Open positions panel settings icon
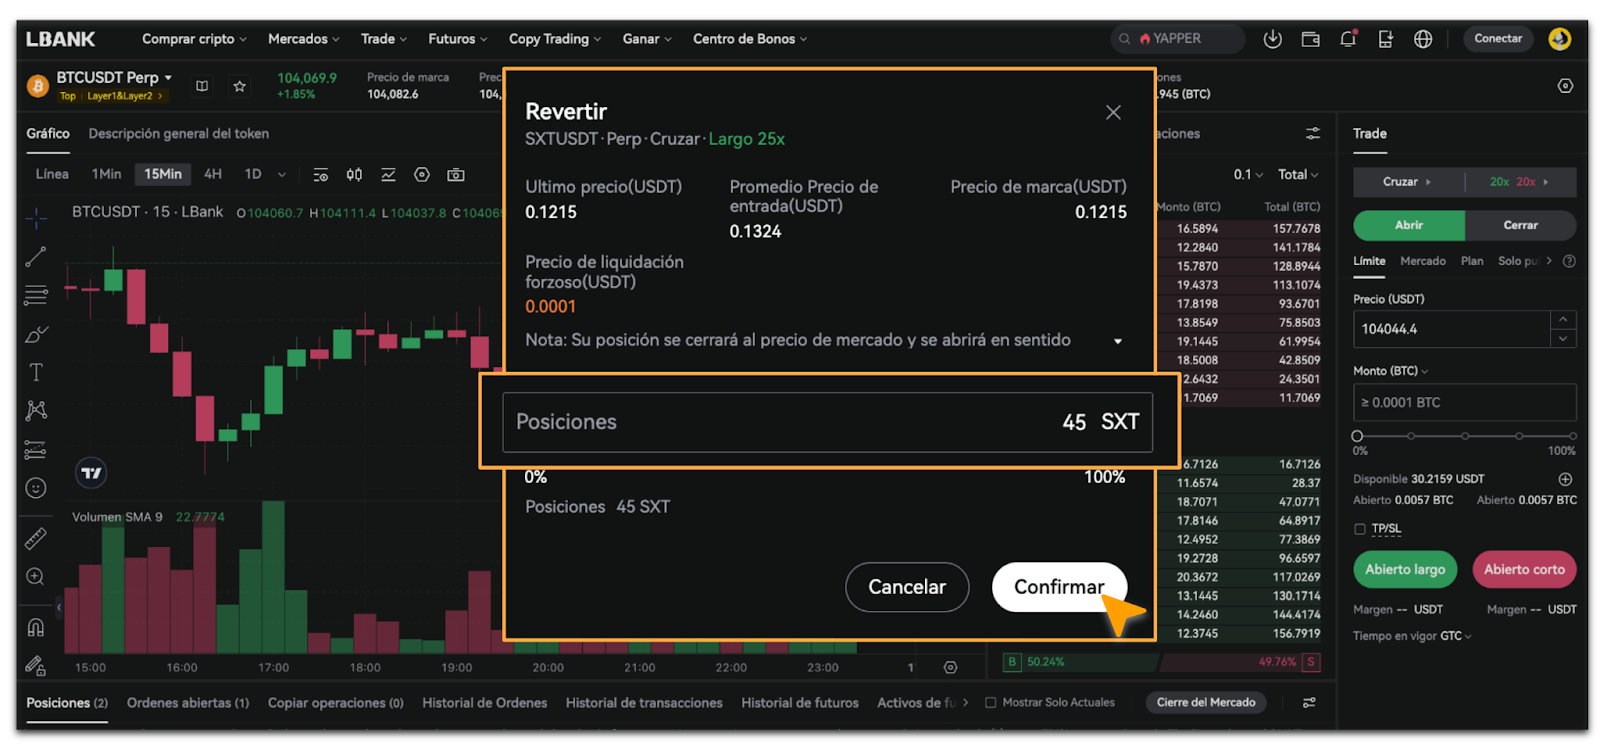 point(1309,703)
